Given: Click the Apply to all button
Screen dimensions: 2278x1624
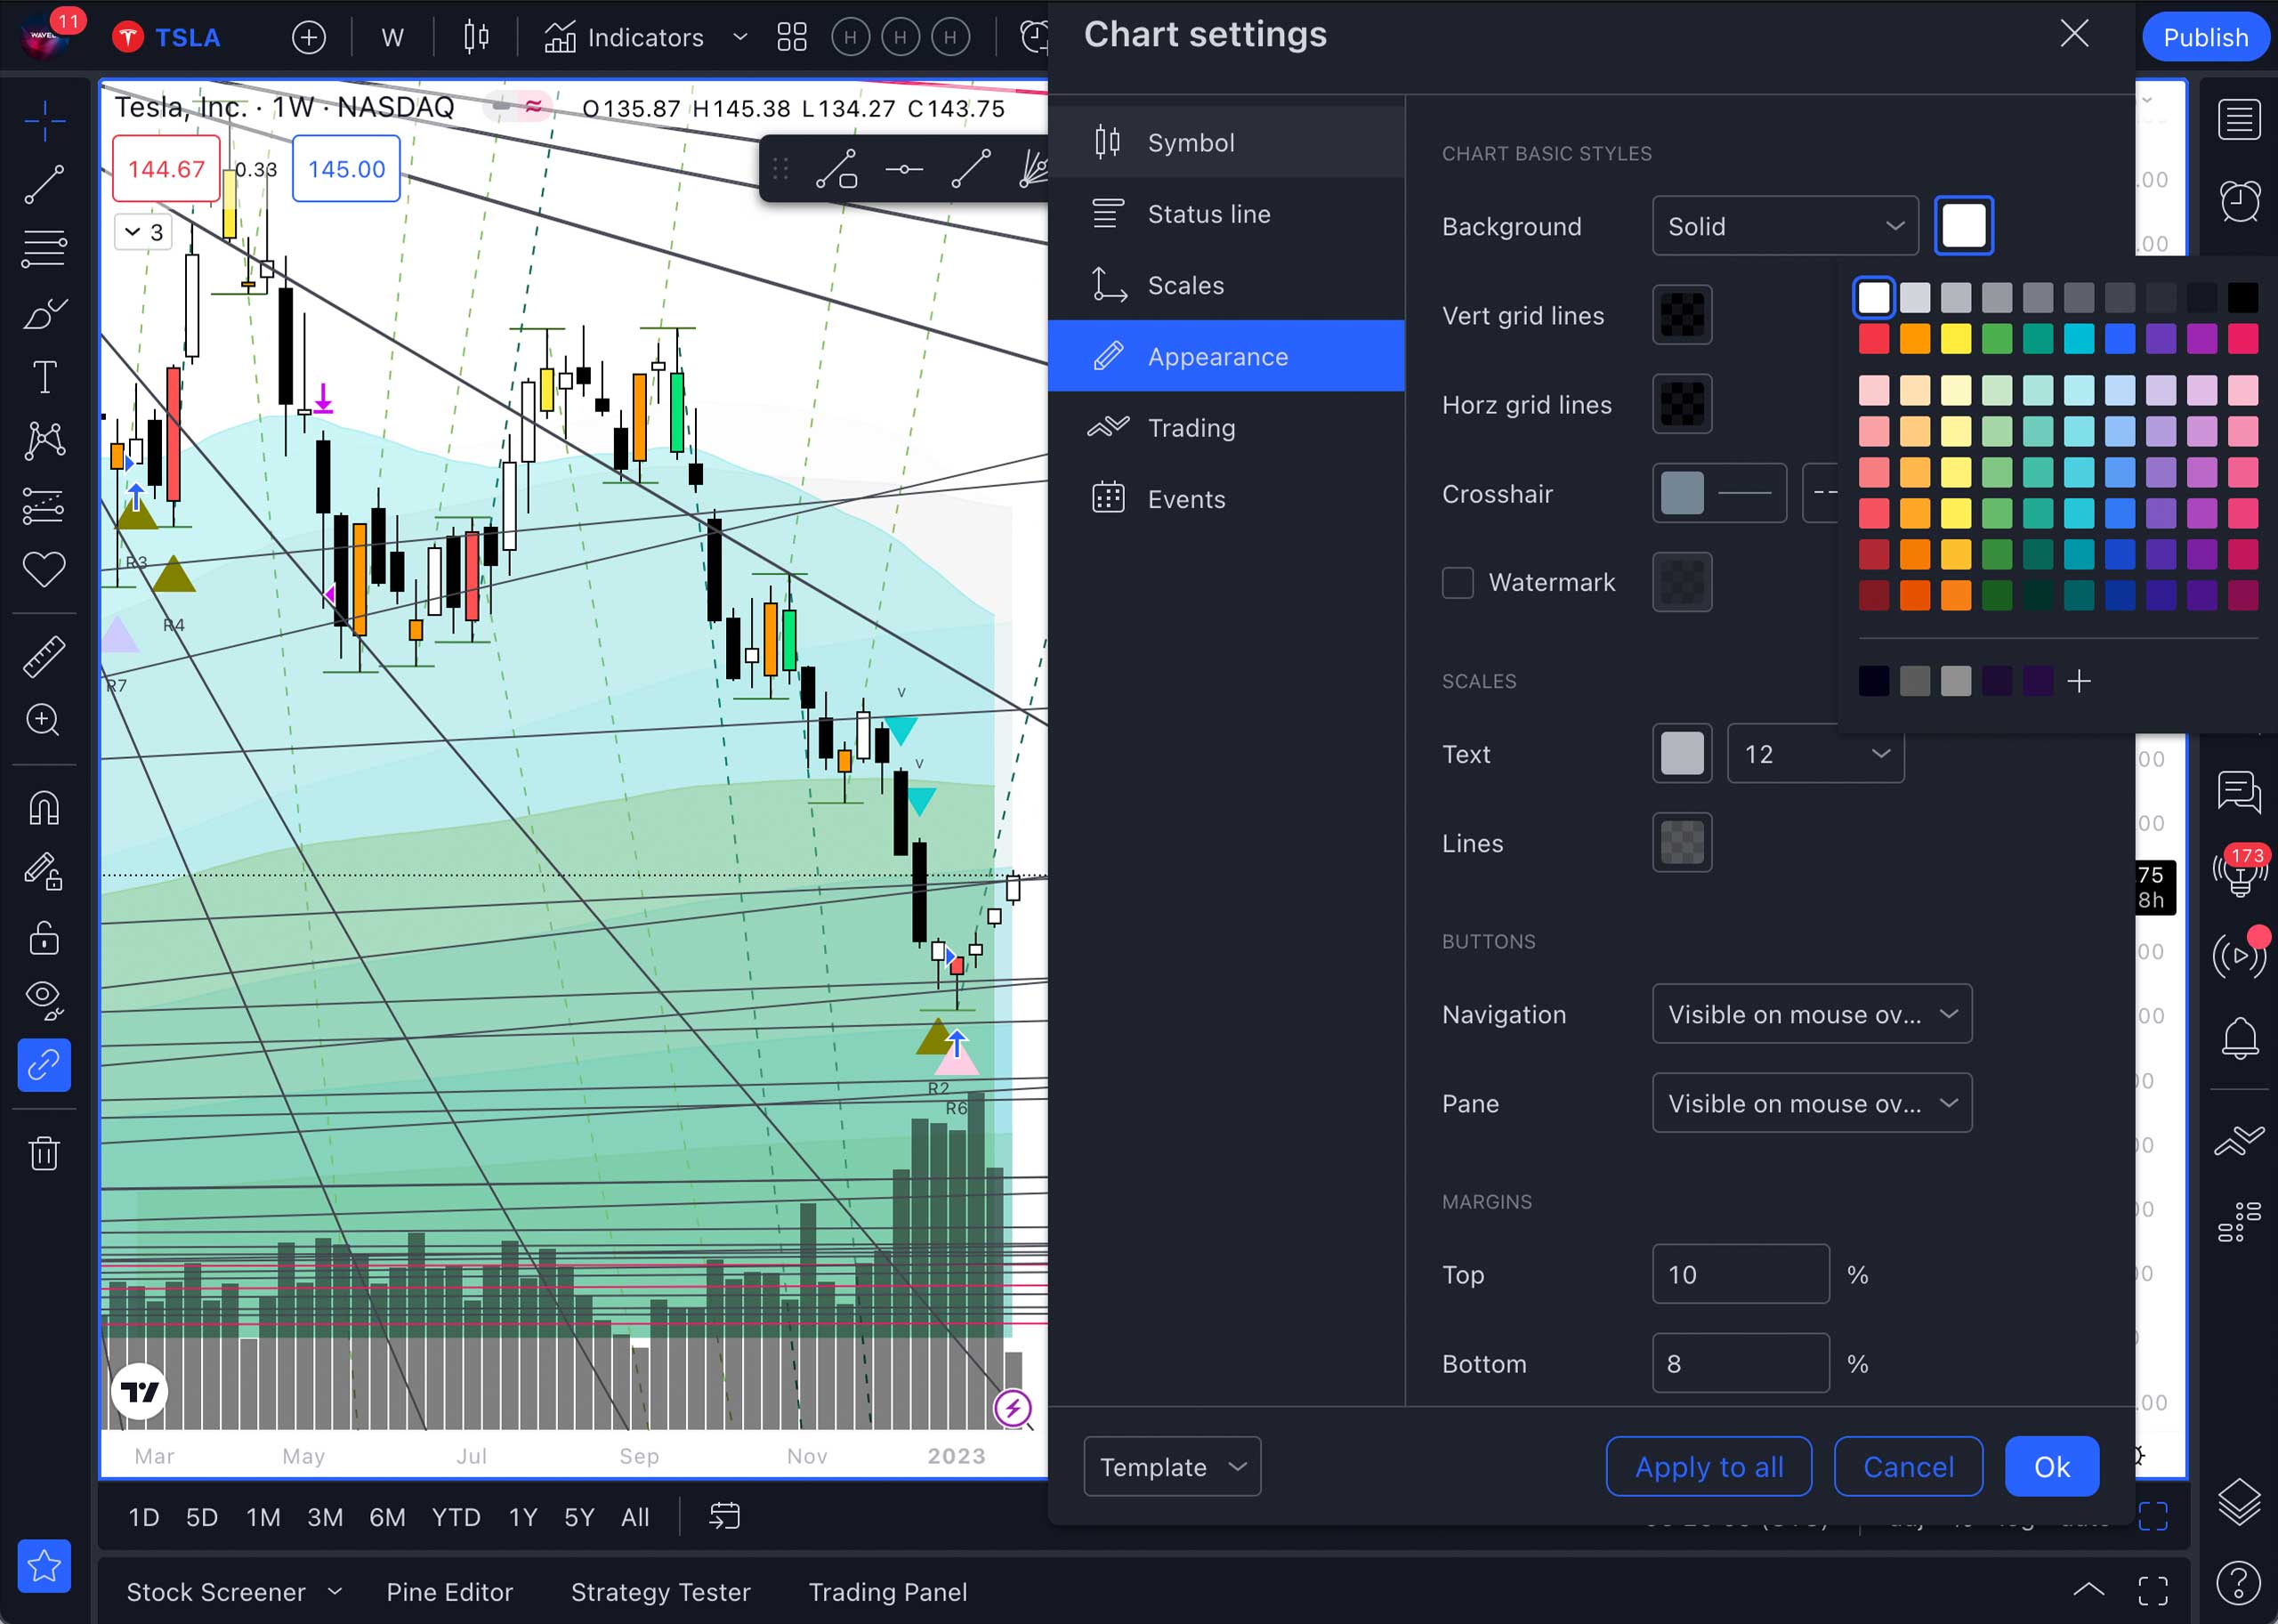Looking at the screenshot, I should 1709,1467.
